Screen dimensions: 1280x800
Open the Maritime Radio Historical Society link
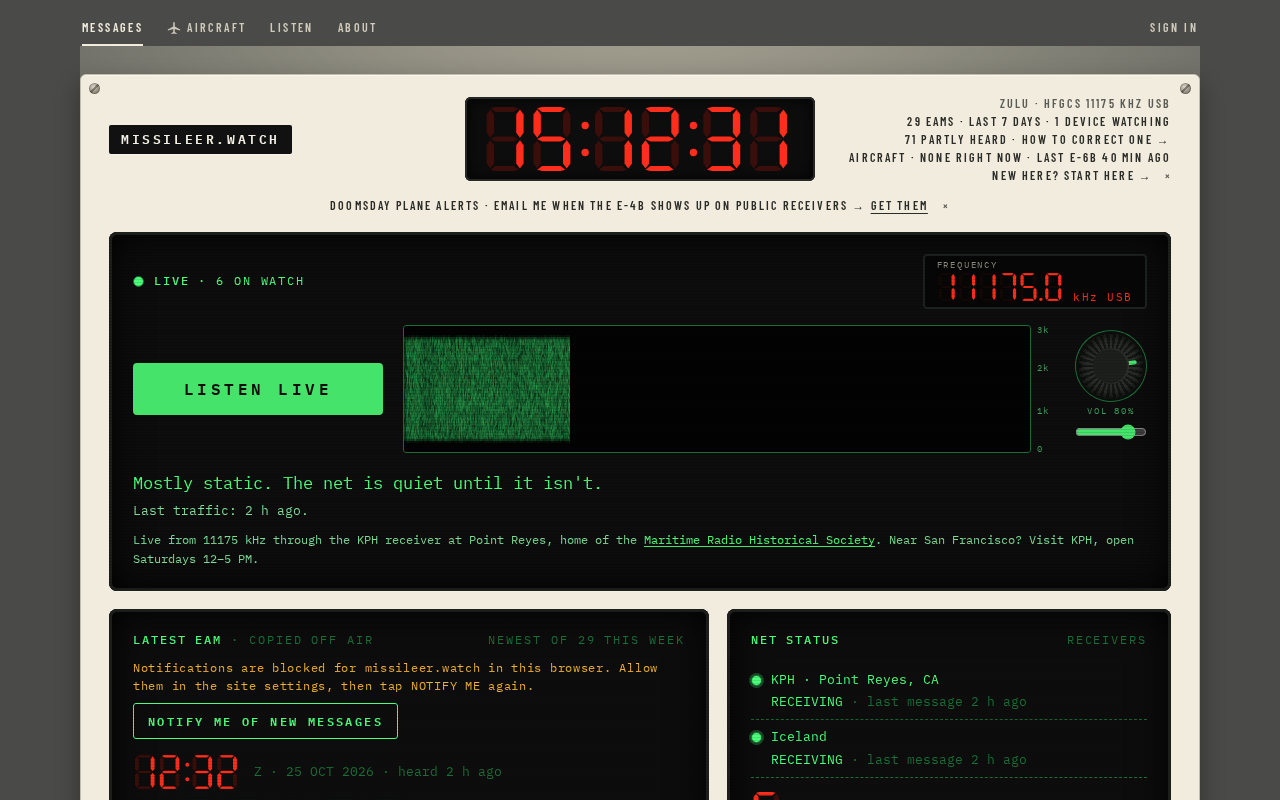pos(759,540)
